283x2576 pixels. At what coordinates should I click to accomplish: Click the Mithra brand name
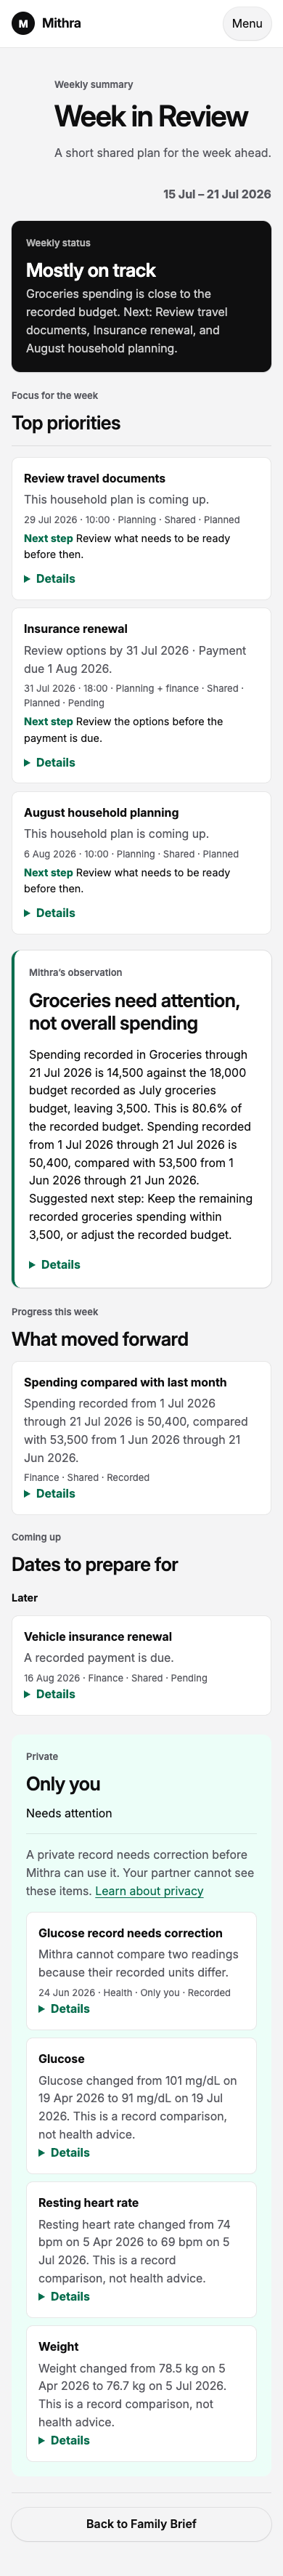pyautogui.click(x=61, y=23)
